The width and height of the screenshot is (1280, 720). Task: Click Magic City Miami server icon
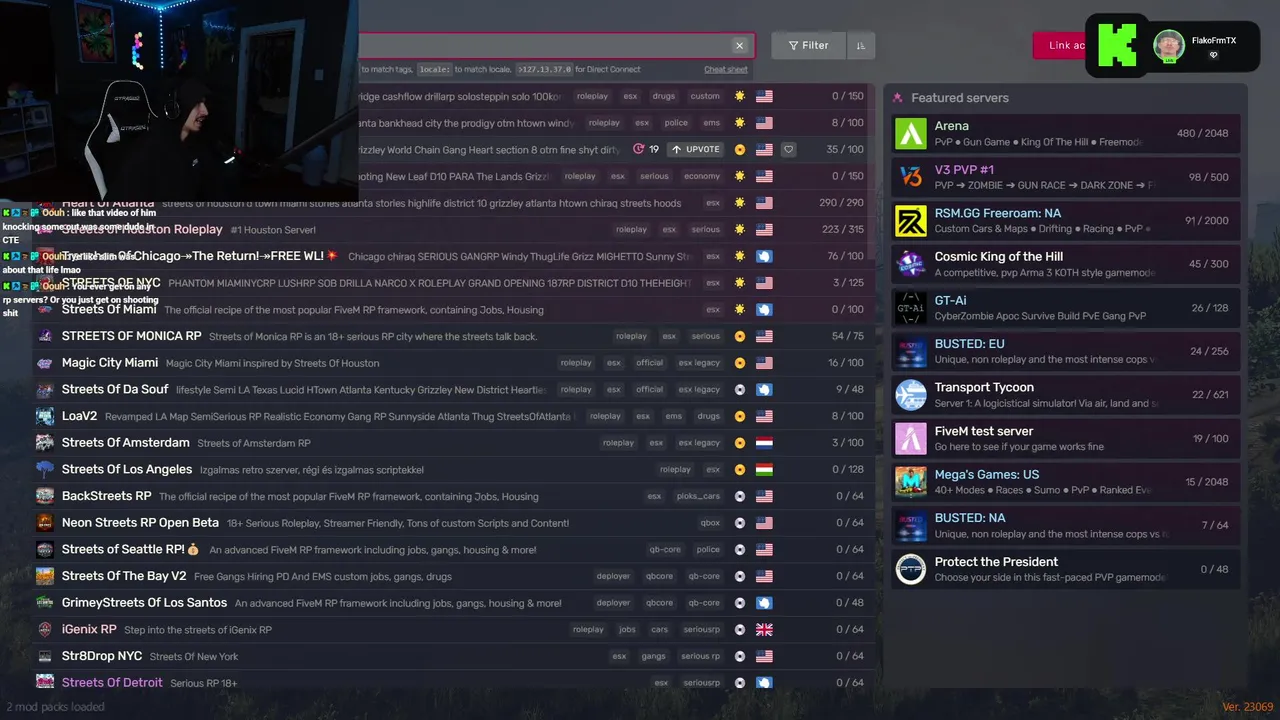point(45,363)
